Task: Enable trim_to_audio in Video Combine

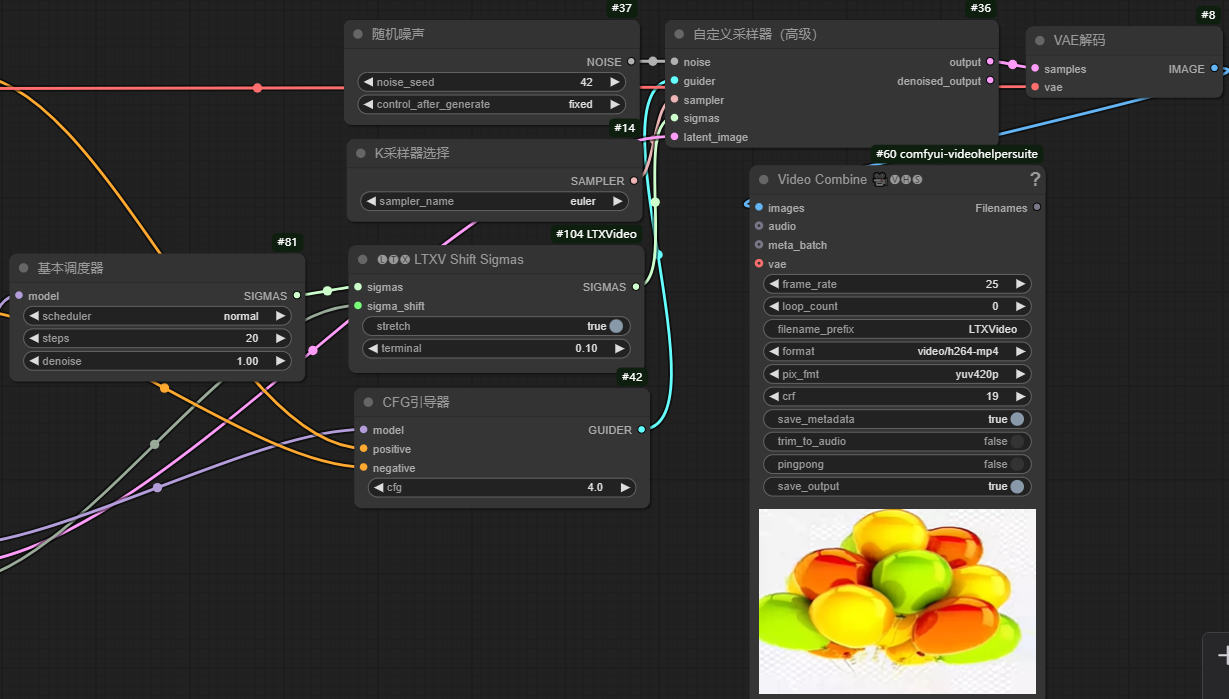Action: 1017,442
